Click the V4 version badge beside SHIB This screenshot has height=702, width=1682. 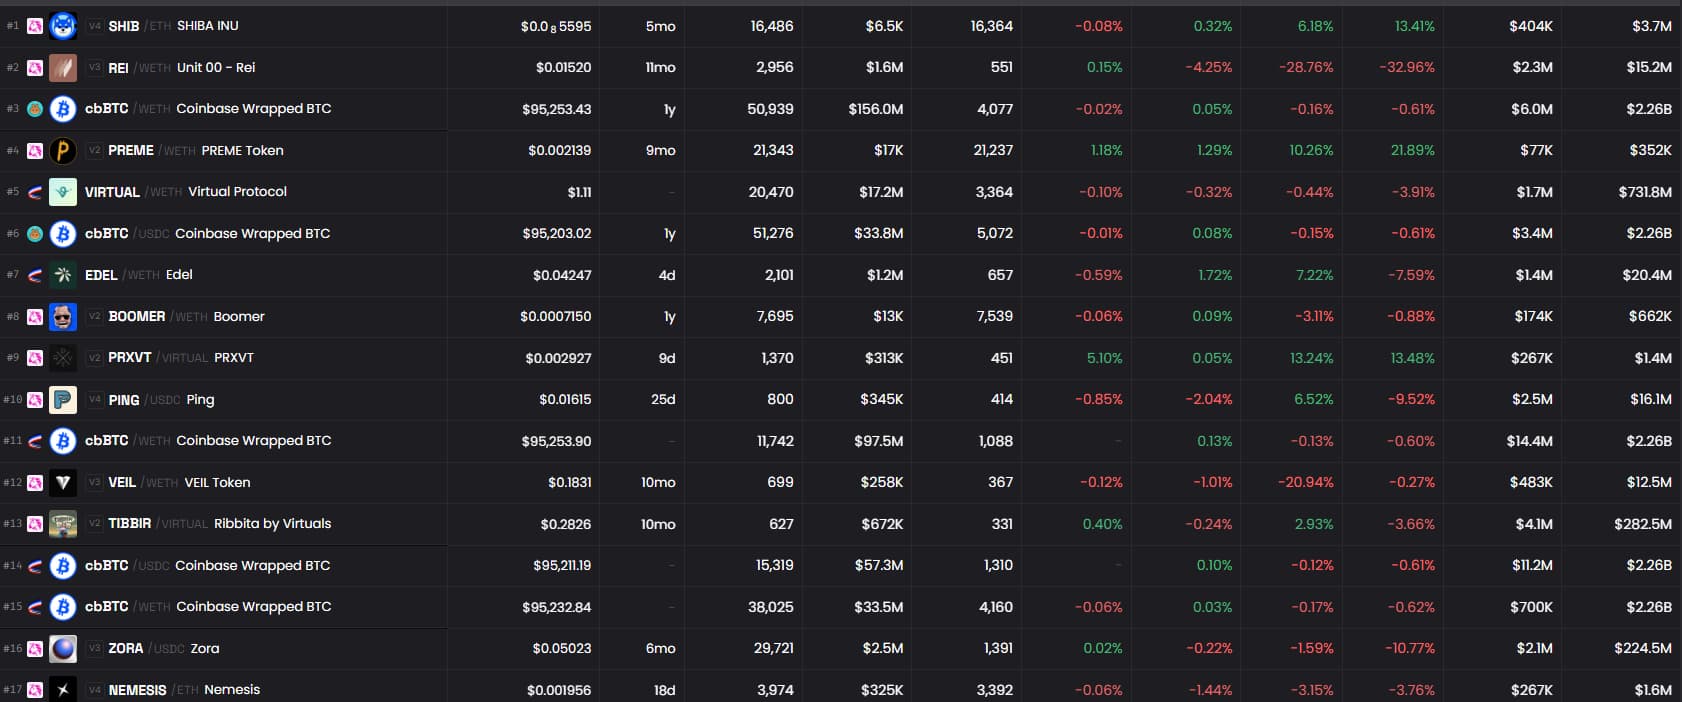tap(95, 26)
